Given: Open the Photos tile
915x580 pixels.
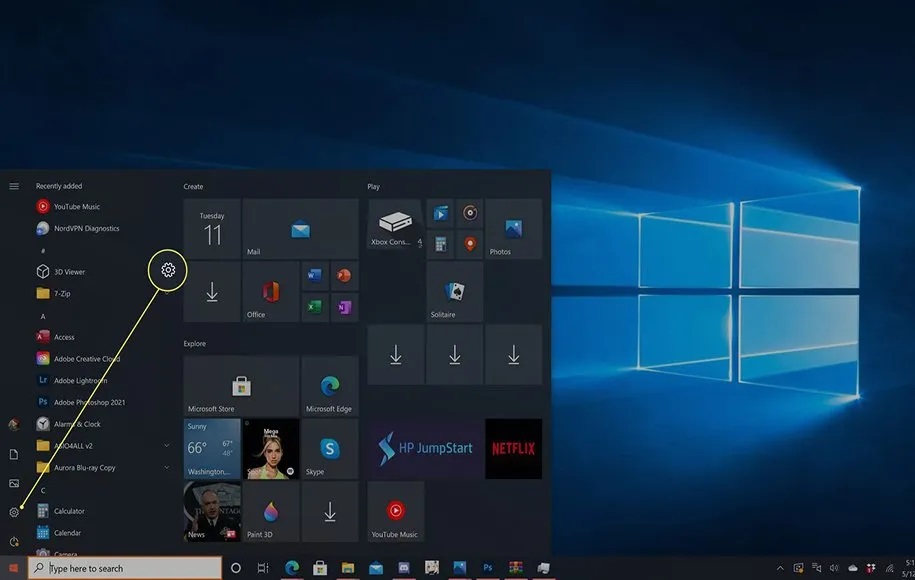Looking at the screenshot, I should point(514,229).
